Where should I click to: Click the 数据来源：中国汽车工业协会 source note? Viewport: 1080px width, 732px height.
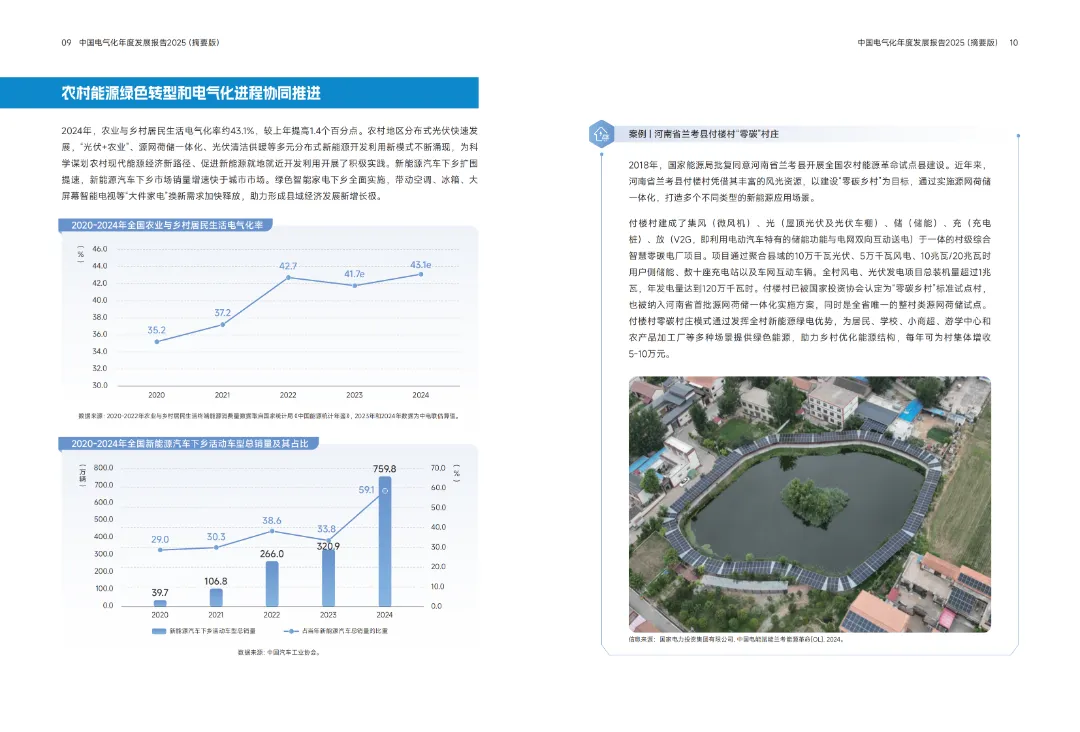(279, 652)
